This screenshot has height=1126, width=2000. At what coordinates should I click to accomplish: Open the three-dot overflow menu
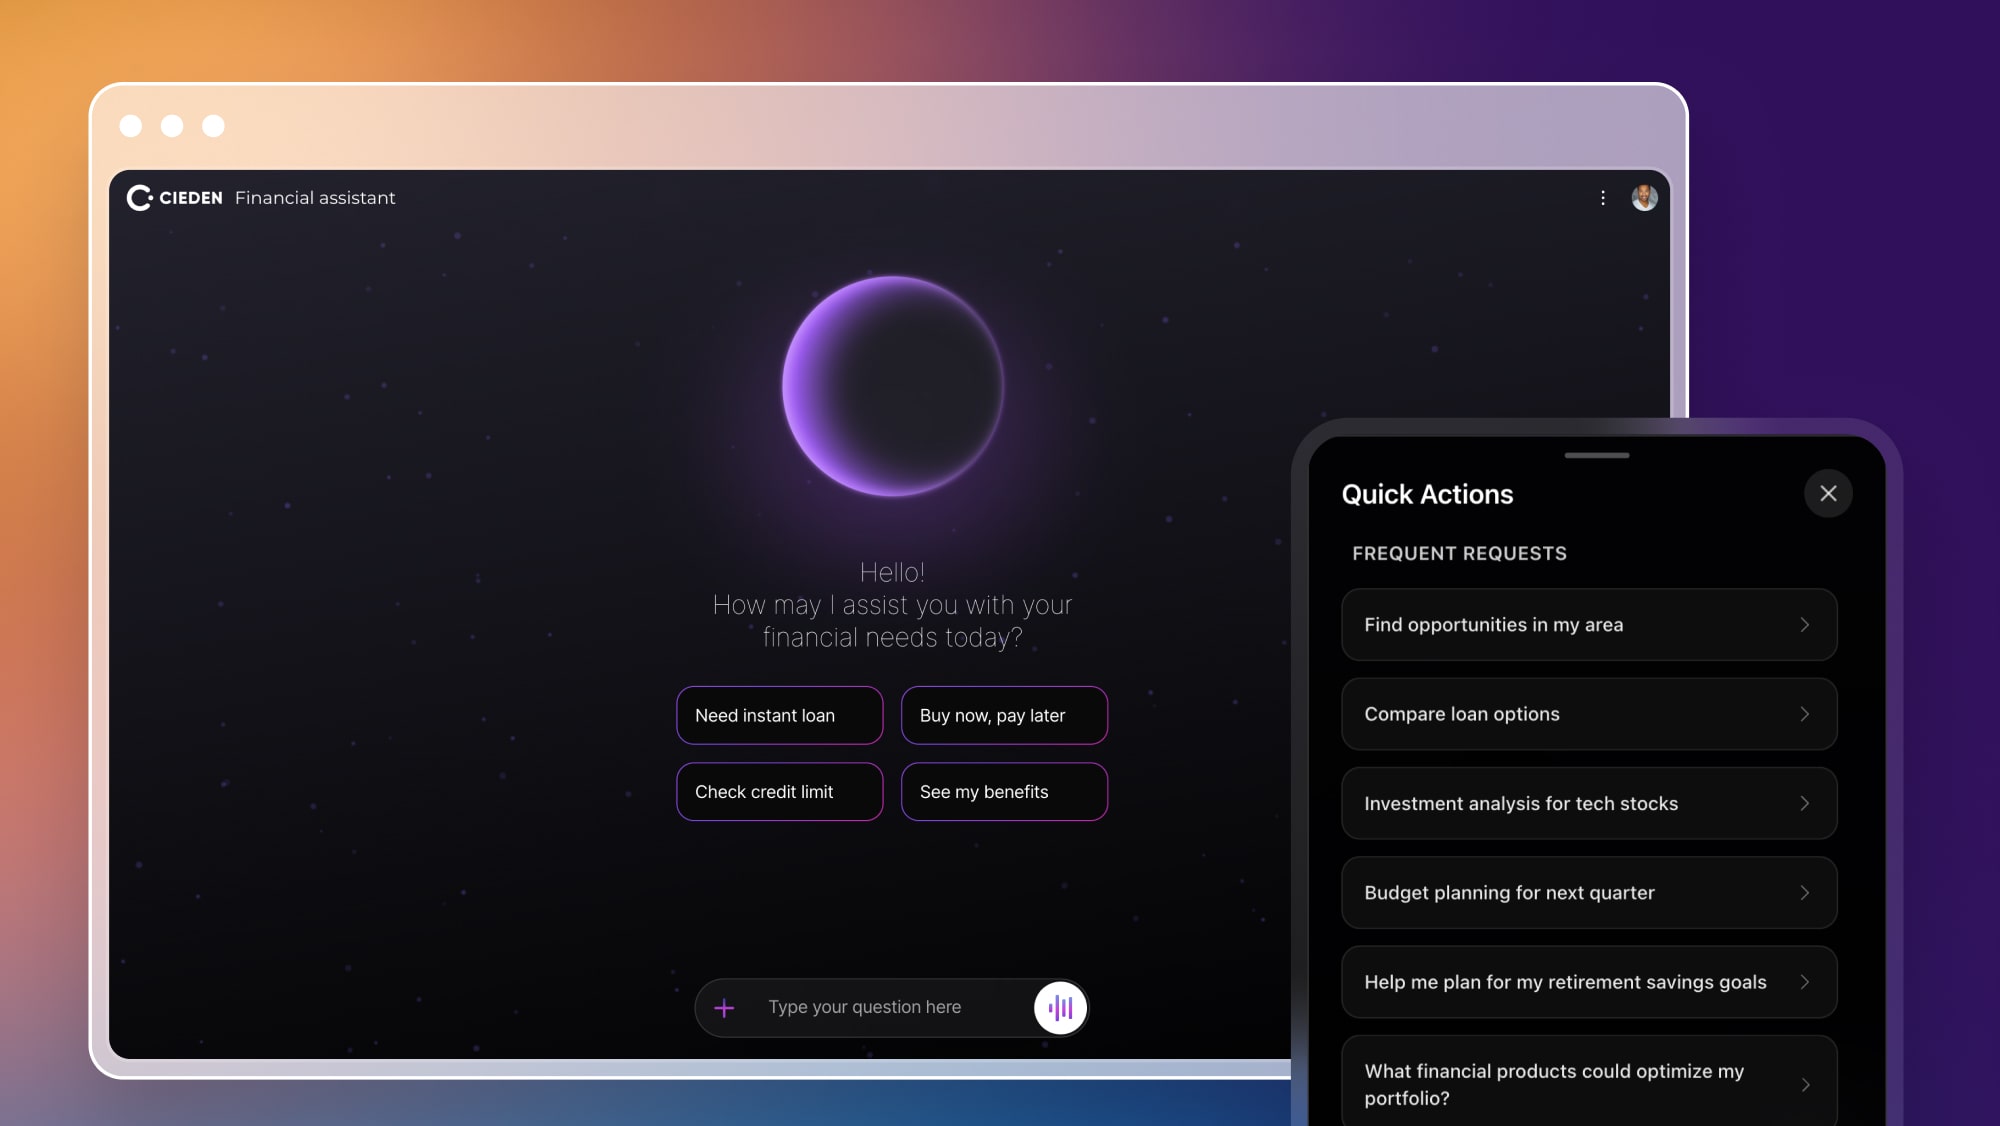1603,198
